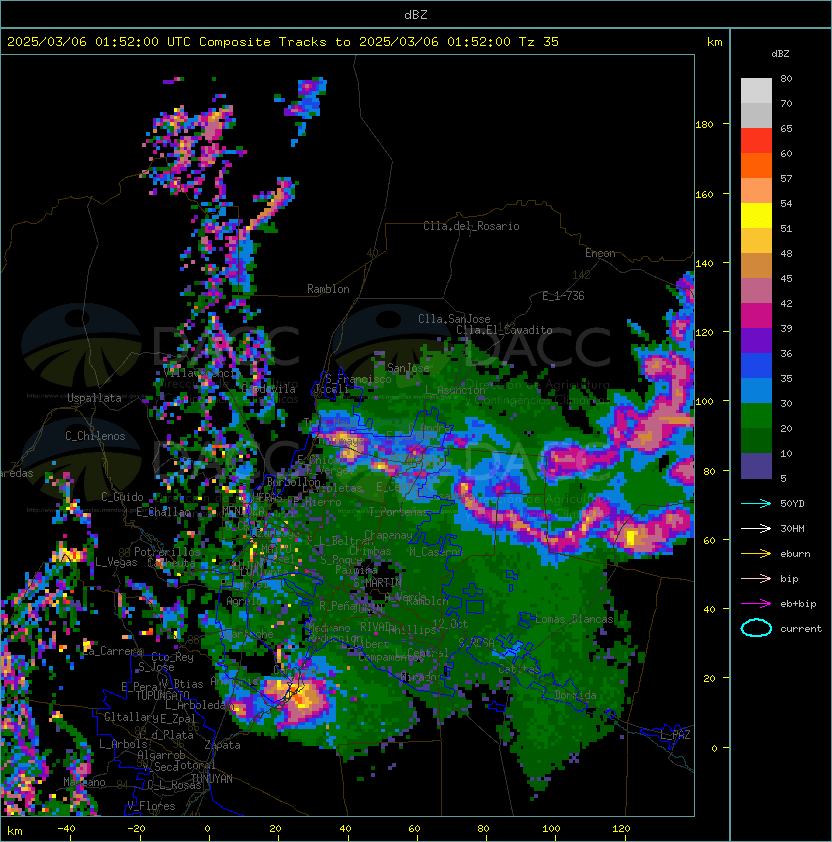Image resolution: width=832 pixels, height=842 pixels.
Task: Click the '50YD' legend label
Action: pyautogui.click(x=792, y=503)
